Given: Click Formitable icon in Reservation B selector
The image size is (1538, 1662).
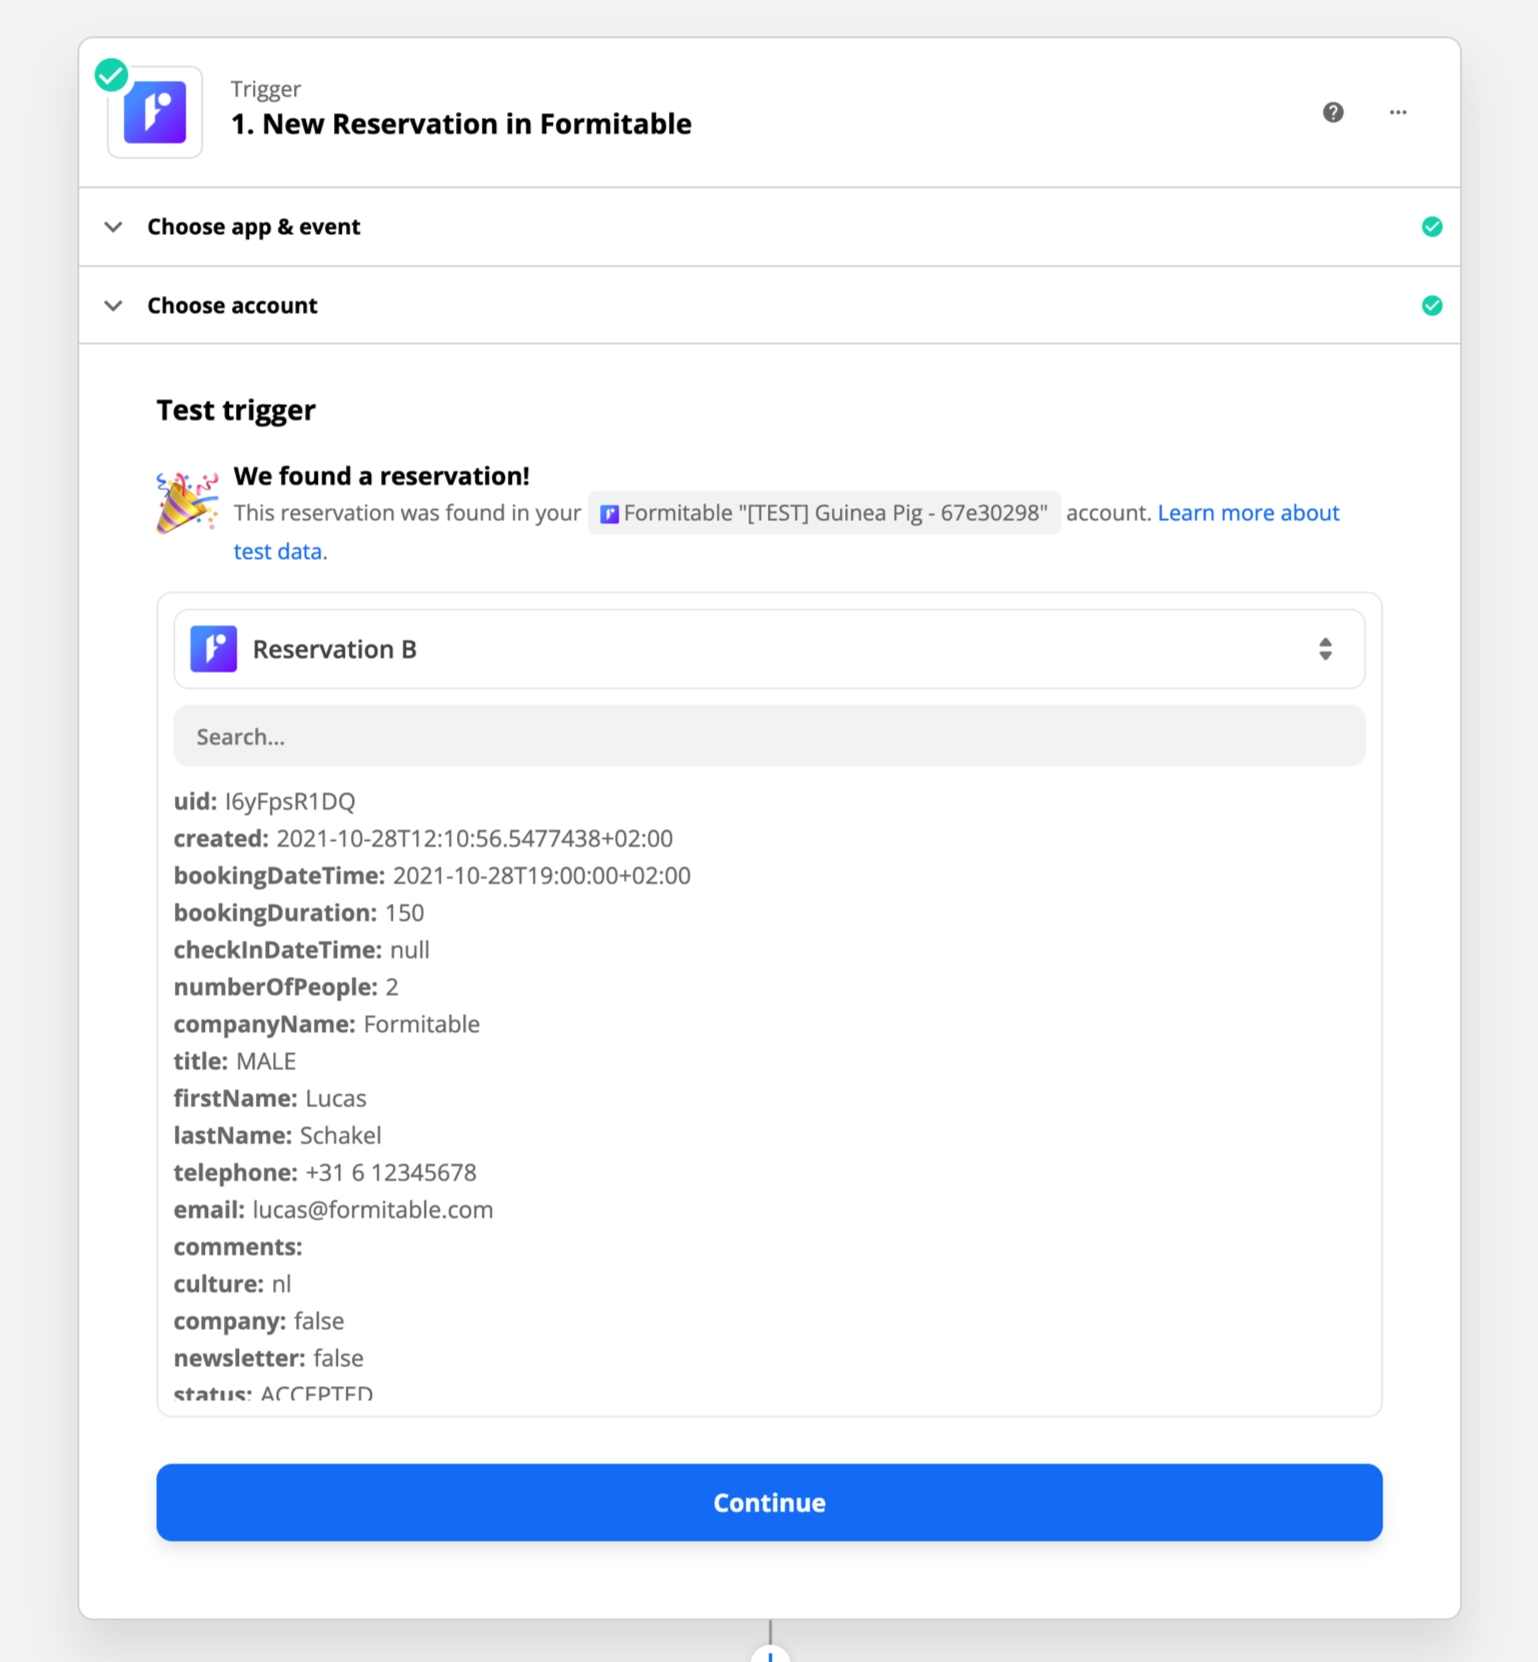Looking at the screenshot, I should pos(214,649).
